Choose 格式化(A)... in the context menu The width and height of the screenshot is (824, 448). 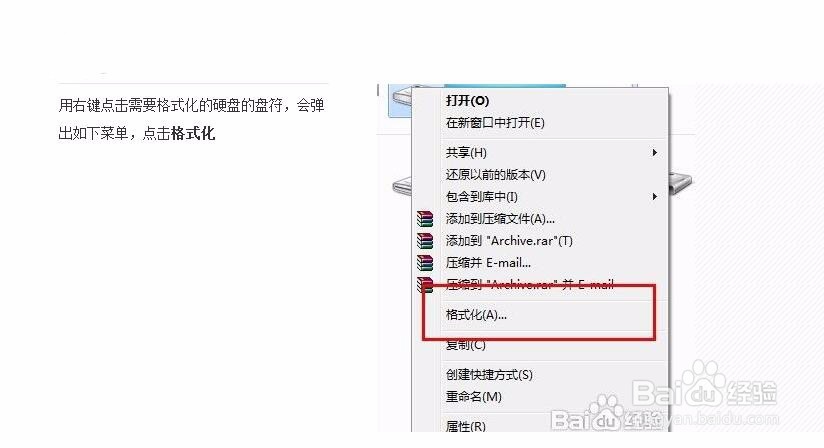(476, 315)
